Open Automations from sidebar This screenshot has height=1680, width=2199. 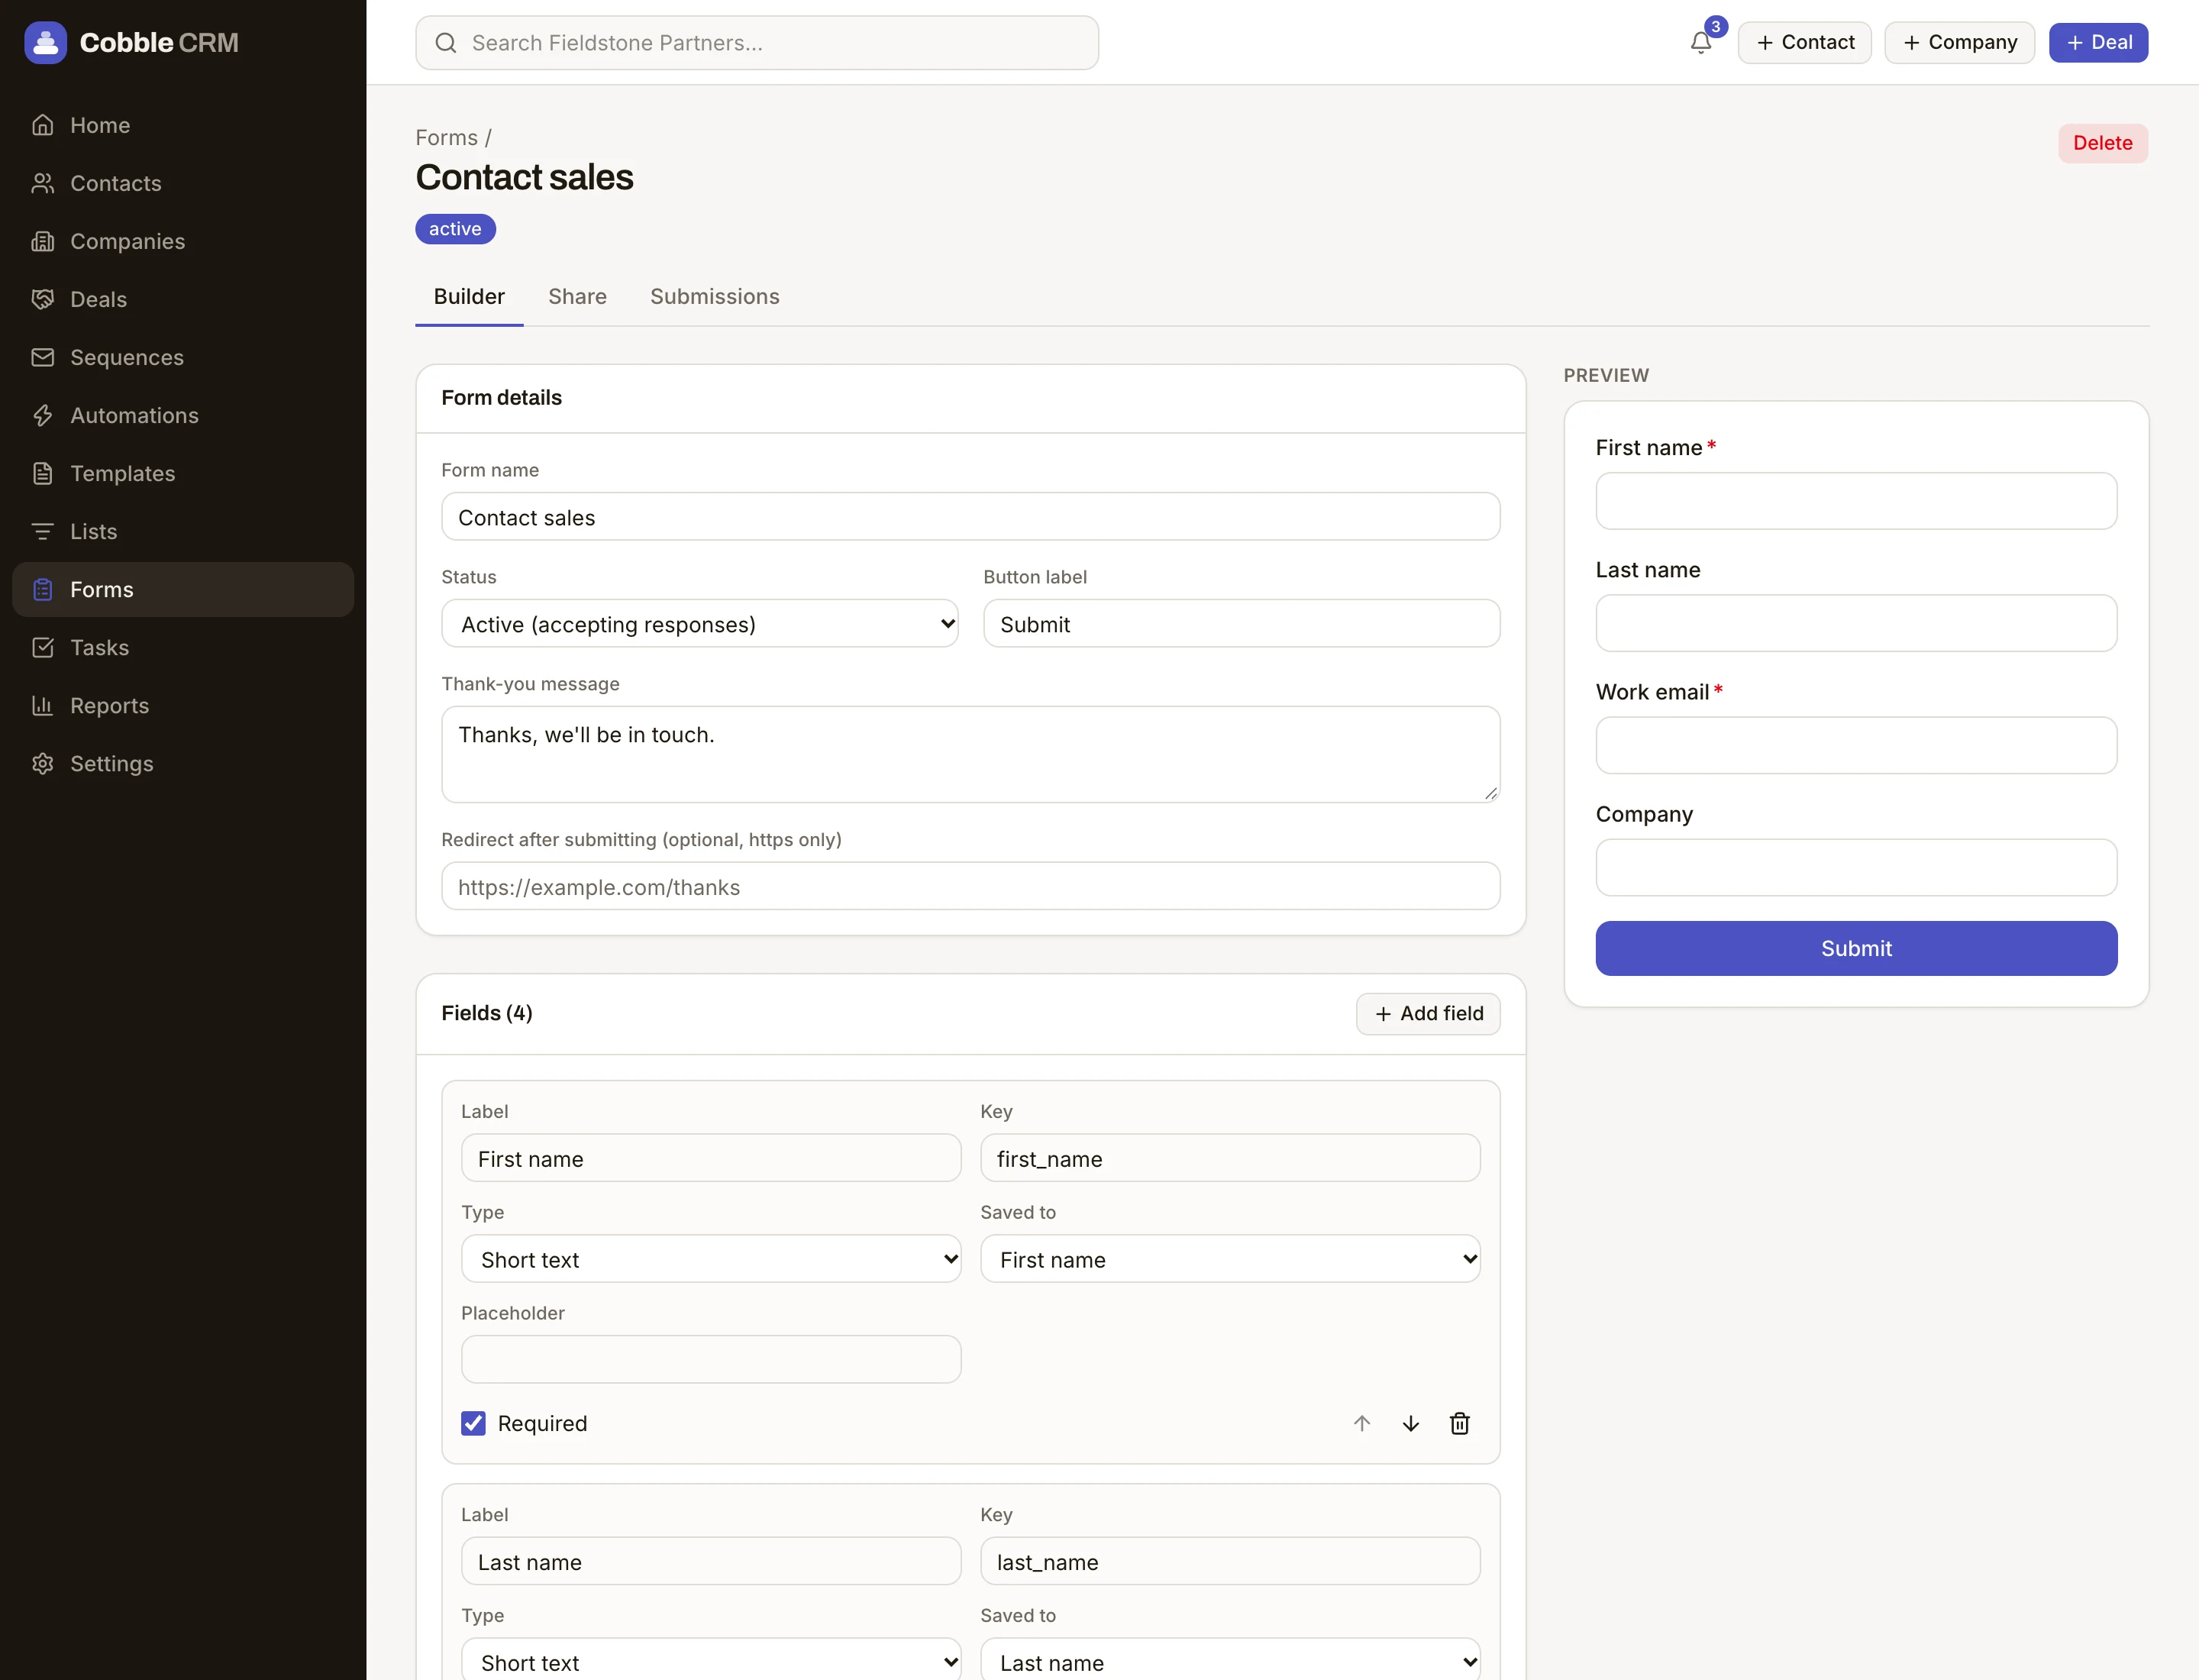[183, 415]
